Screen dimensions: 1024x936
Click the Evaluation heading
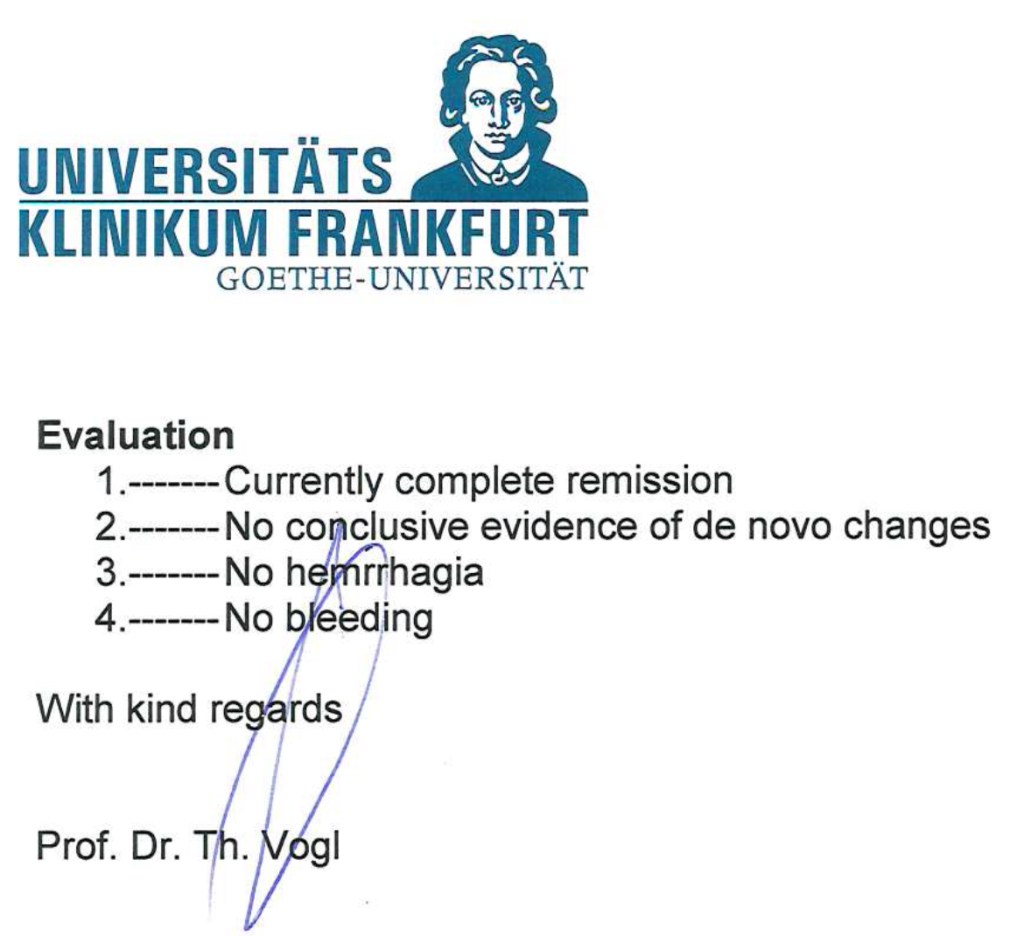(135, 435)
